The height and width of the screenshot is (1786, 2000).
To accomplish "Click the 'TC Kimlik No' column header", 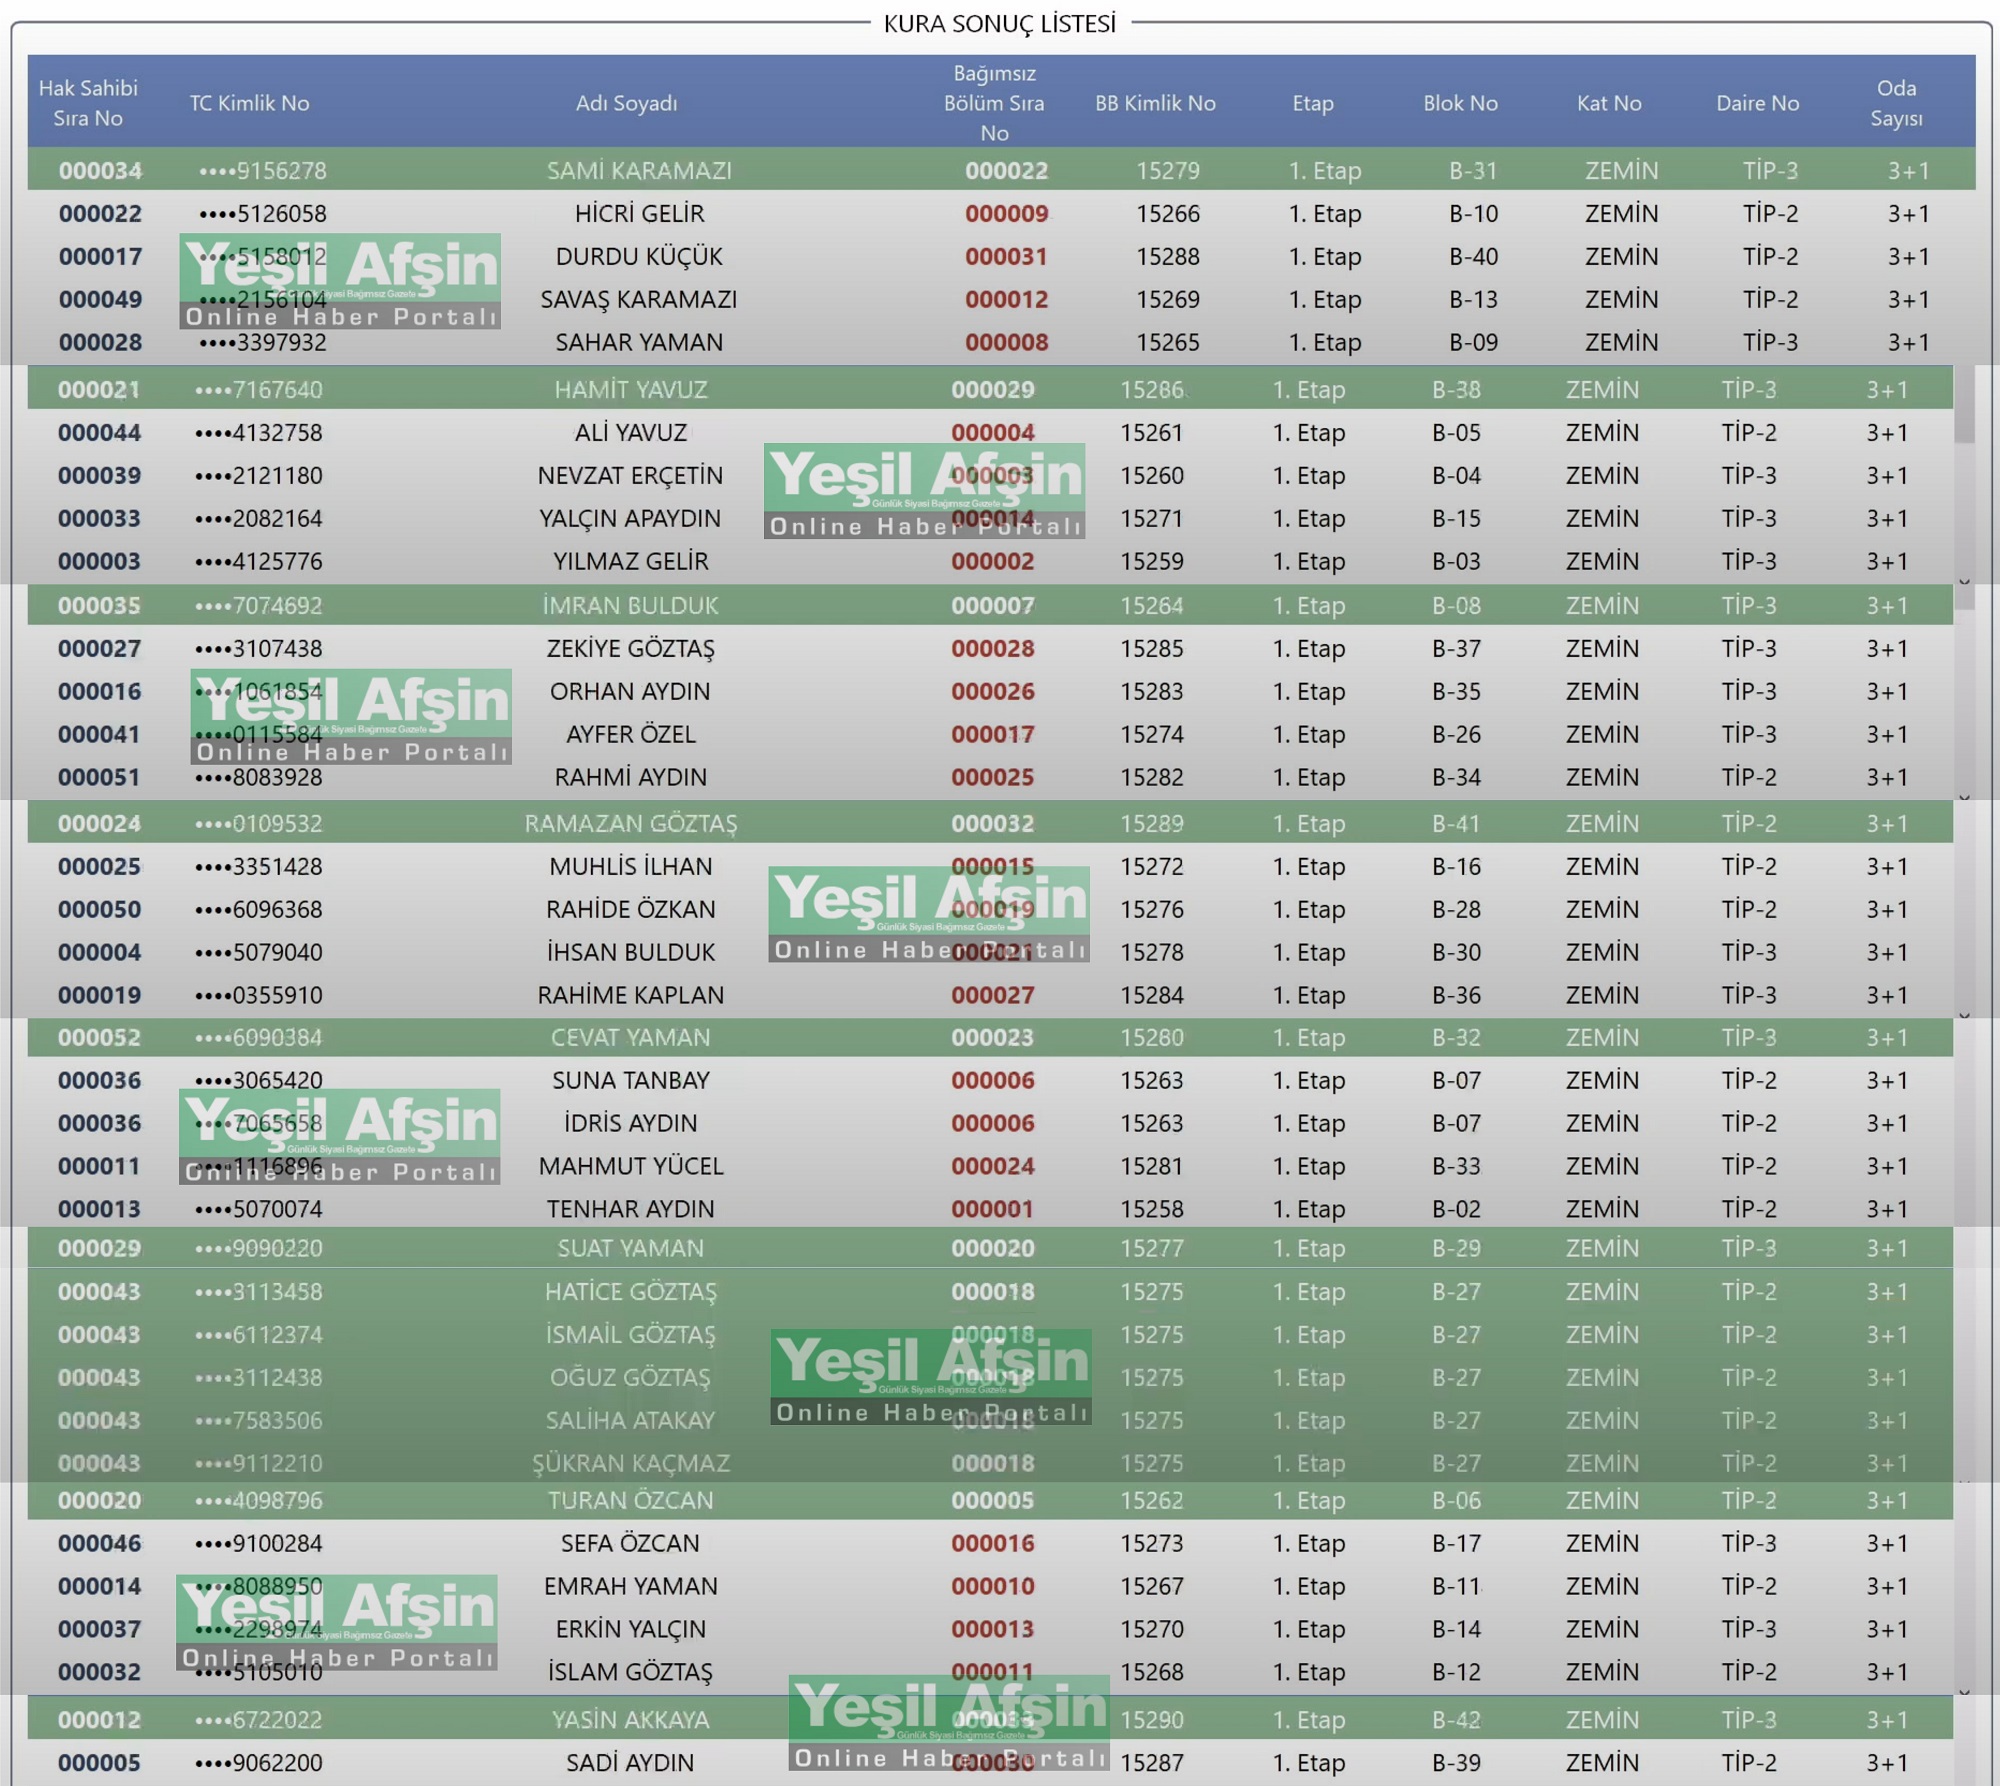I will 249,103.
